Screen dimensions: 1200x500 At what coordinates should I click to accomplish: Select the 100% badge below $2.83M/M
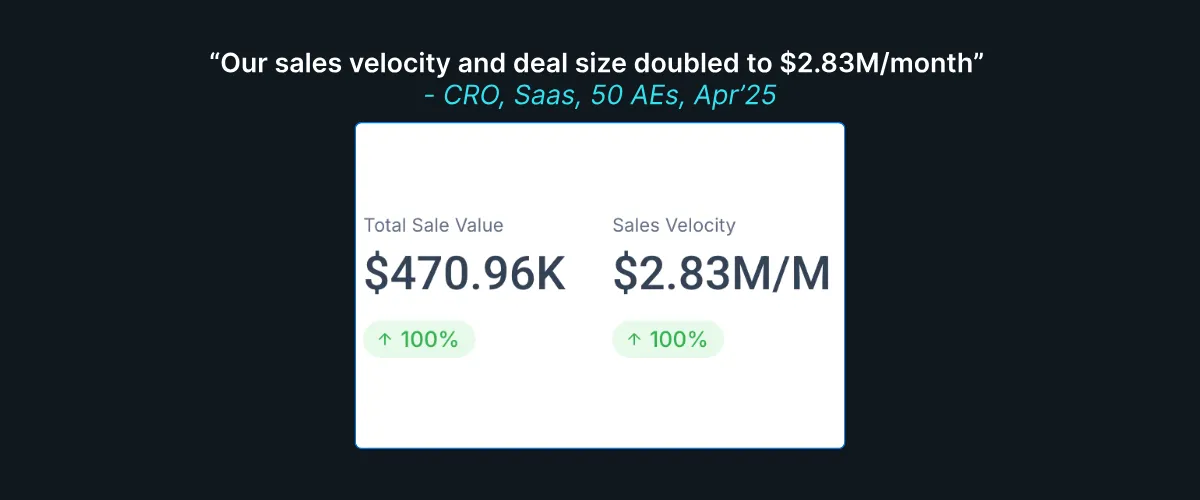pos(668,339)
